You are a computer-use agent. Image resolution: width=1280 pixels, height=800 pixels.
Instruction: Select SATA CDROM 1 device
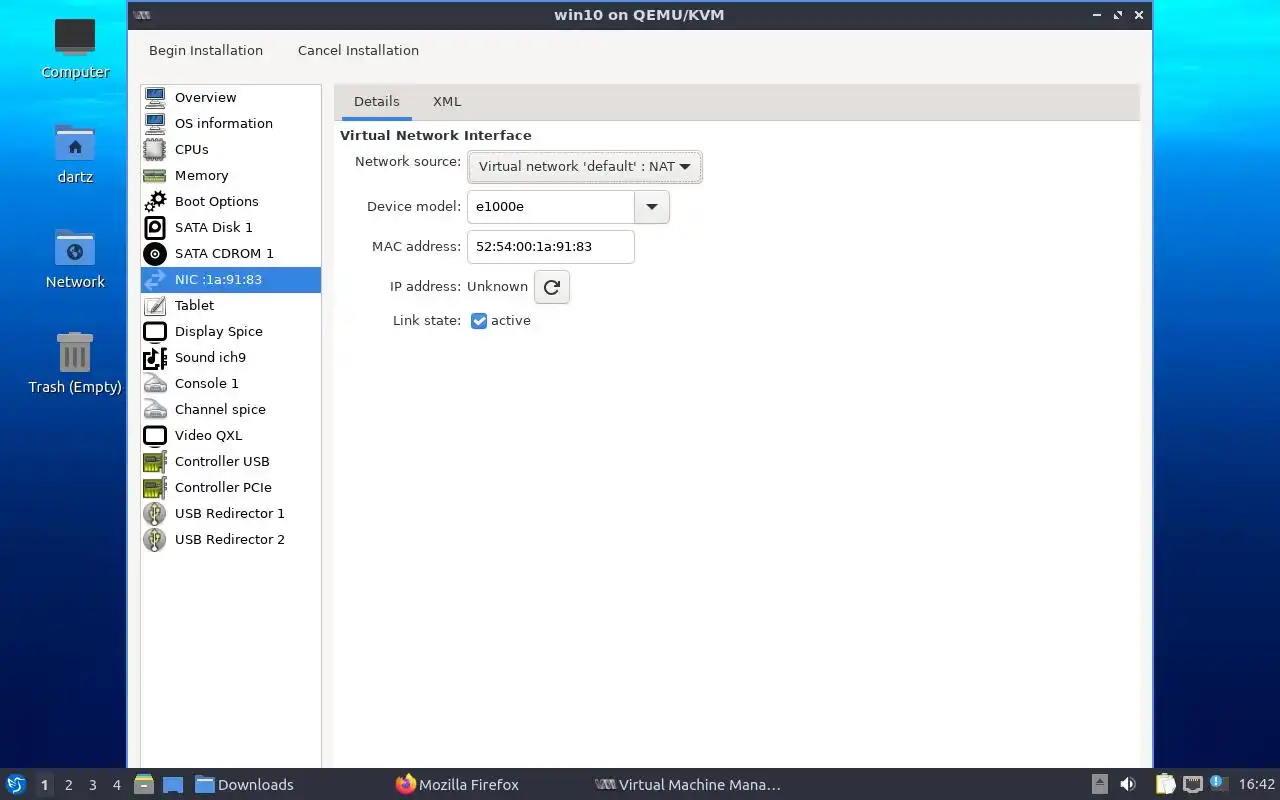coord(230,253)
